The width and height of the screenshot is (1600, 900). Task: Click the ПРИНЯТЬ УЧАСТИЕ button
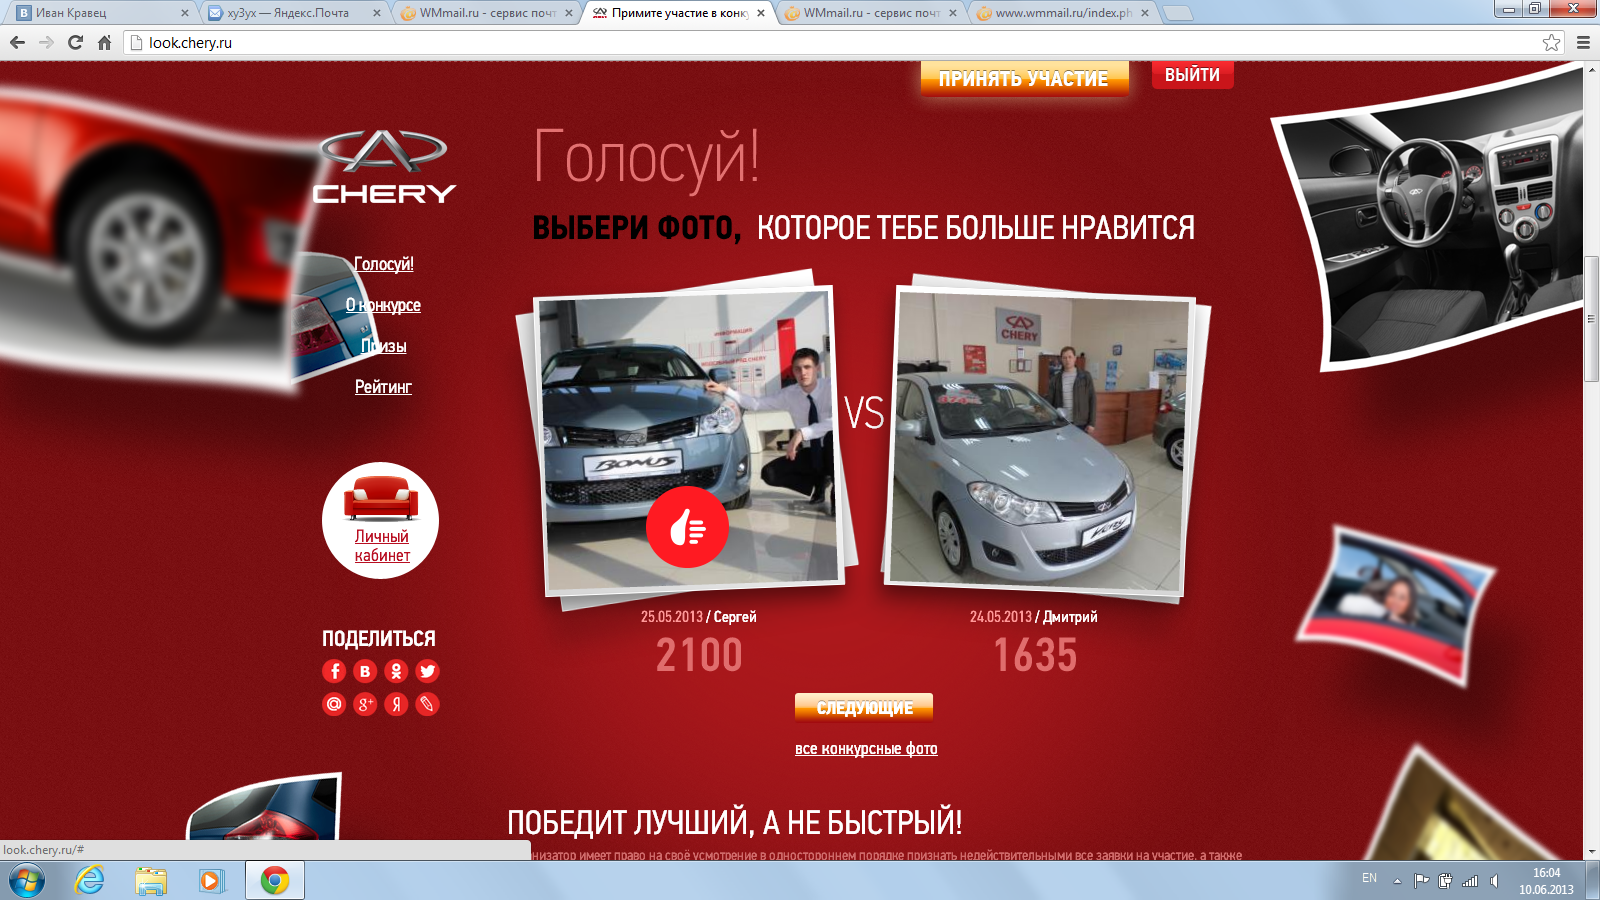[1024, 79]
